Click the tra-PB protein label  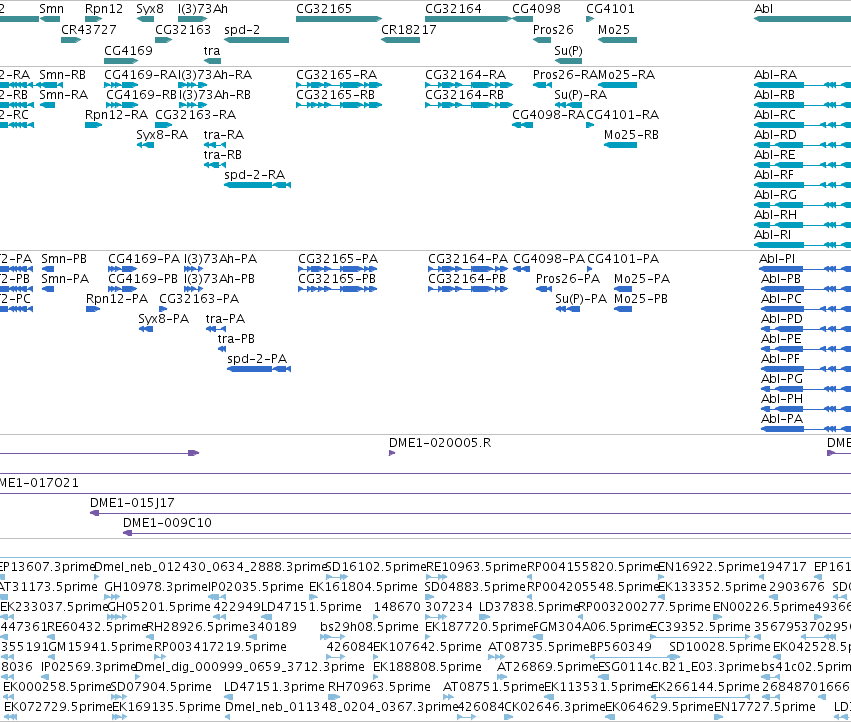tap(236, 339)
